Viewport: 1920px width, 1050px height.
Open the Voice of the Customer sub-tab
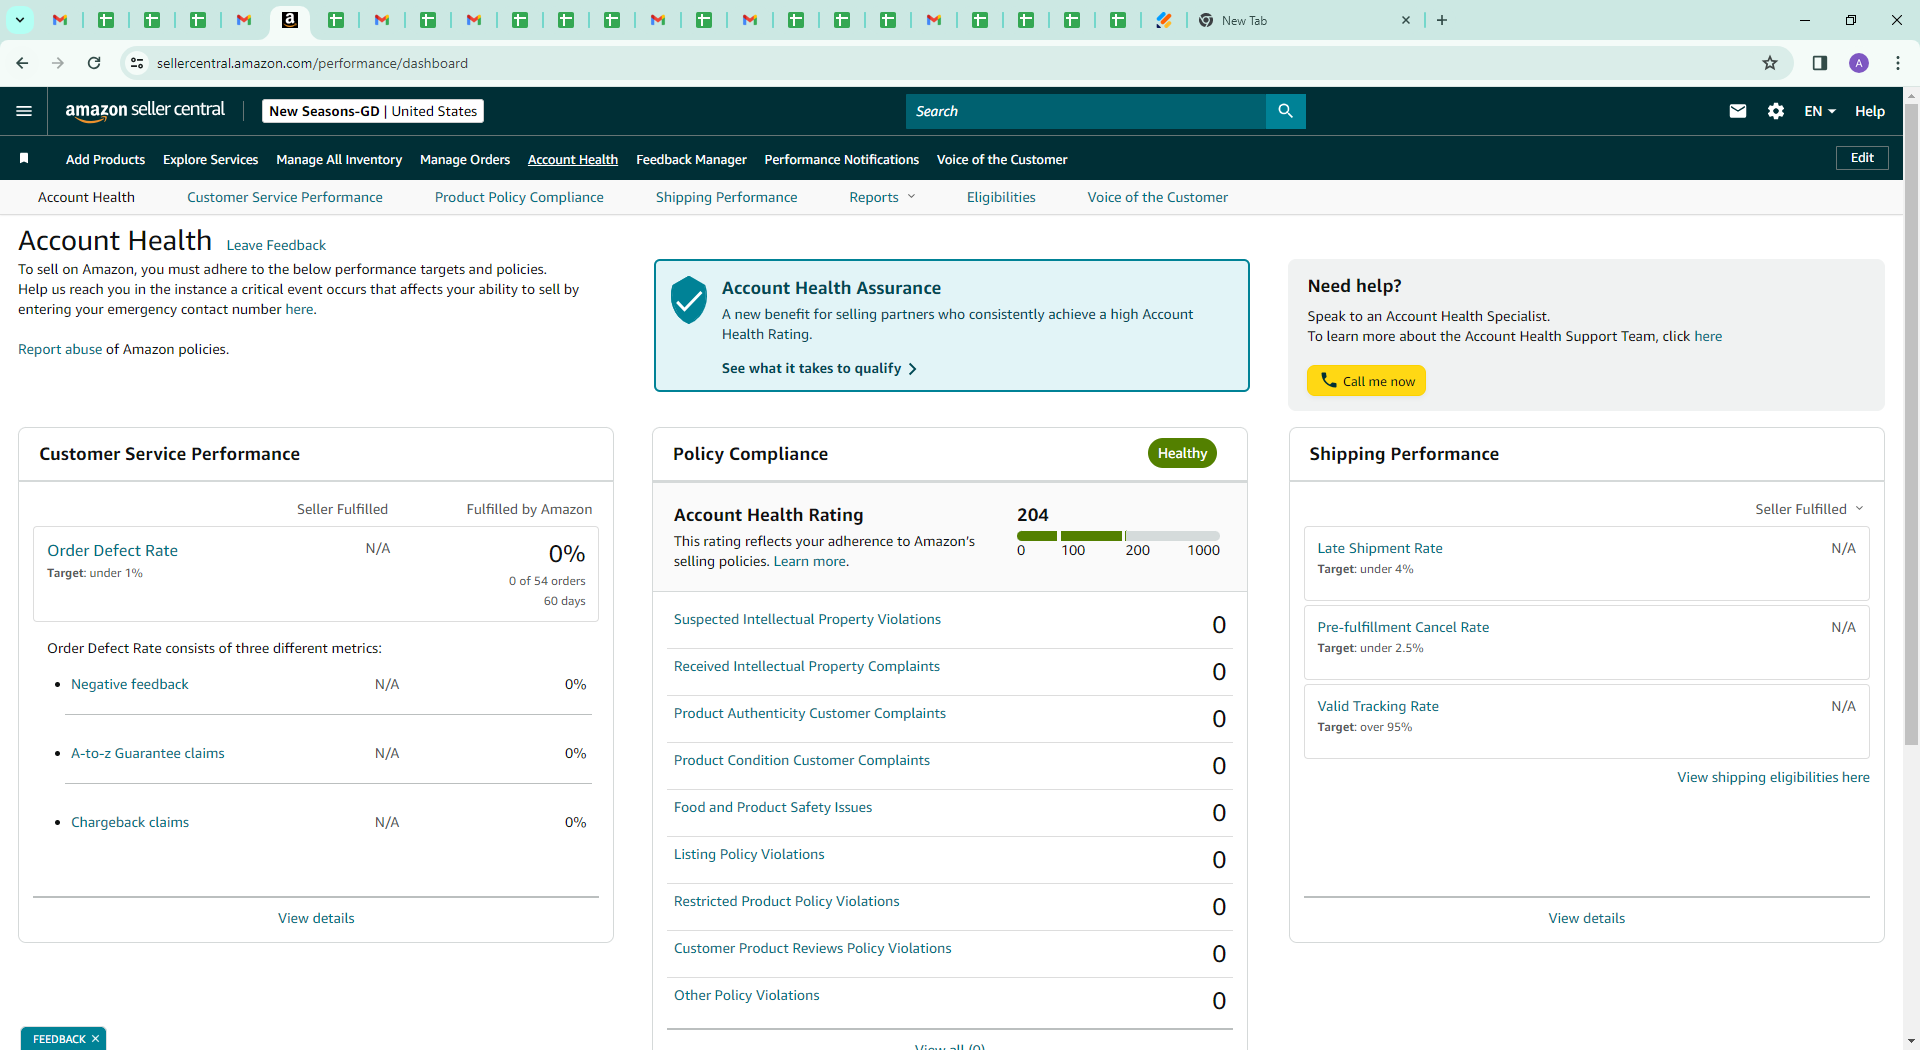(1158, 197)
